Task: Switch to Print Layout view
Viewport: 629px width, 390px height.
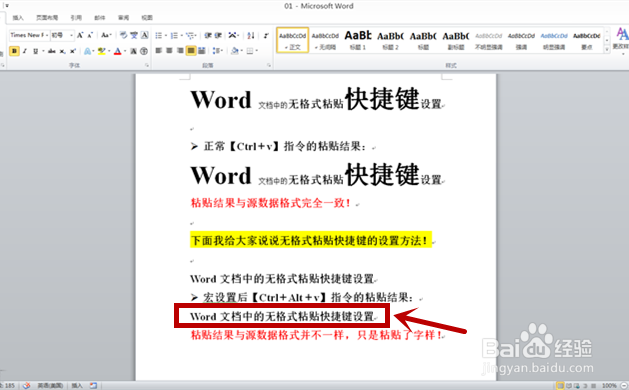Action: tap(560, 386)
